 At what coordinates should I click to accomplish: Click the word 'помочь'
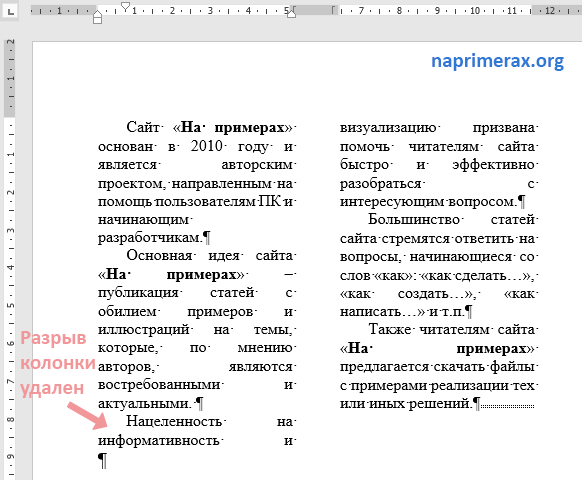(364, 147)
